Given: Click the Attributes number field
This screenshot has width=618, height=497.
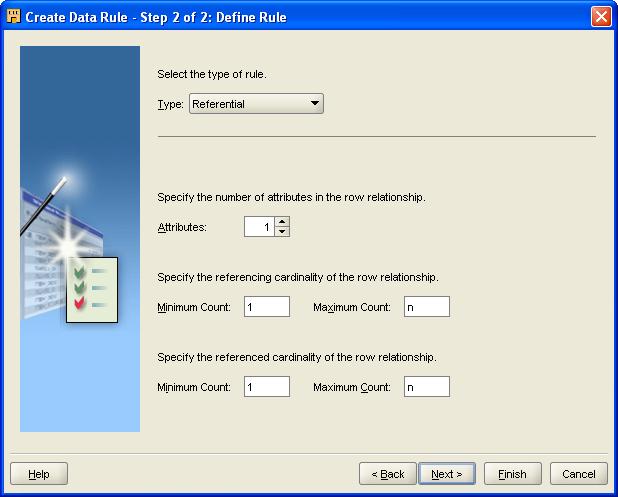Looking at the screenshot, I should [x=259, y=227].
